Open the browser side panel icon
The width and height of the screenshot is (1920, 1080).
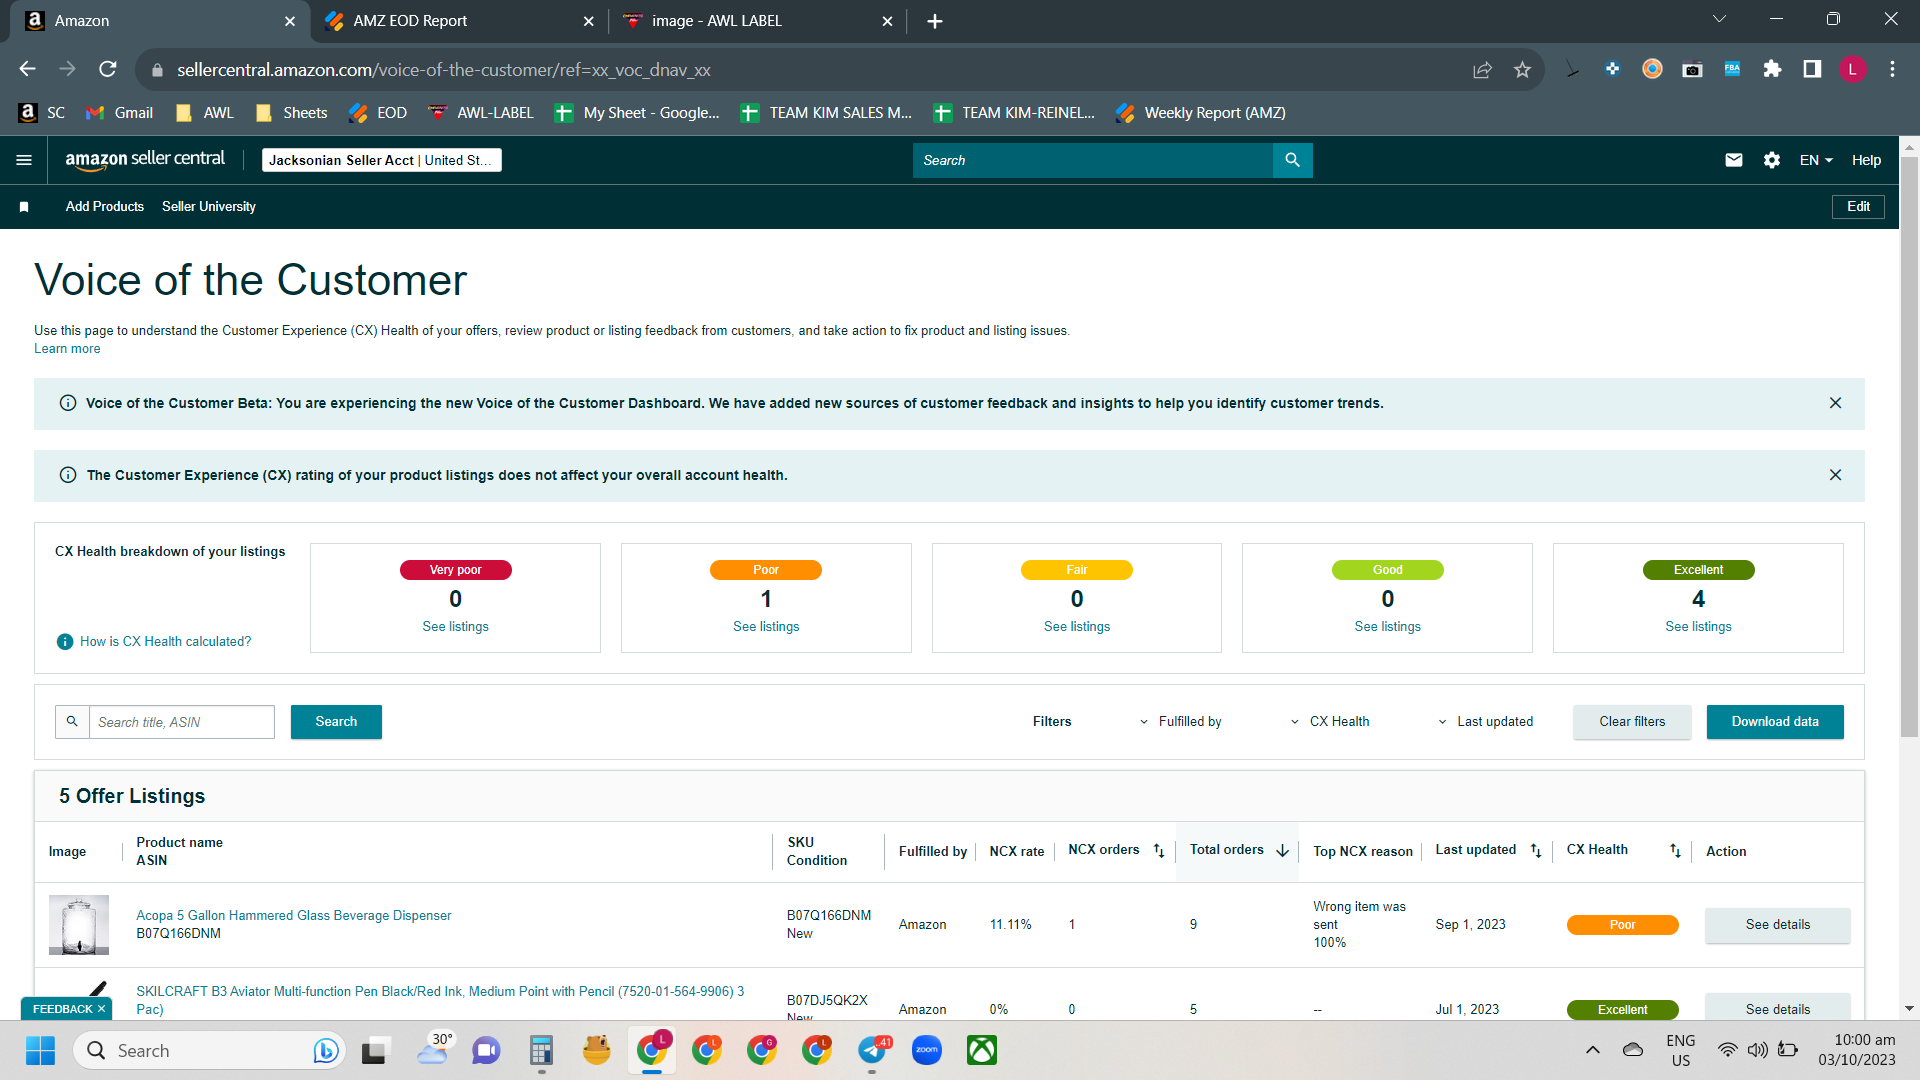pyautogui.click(x=1812, y=69)
